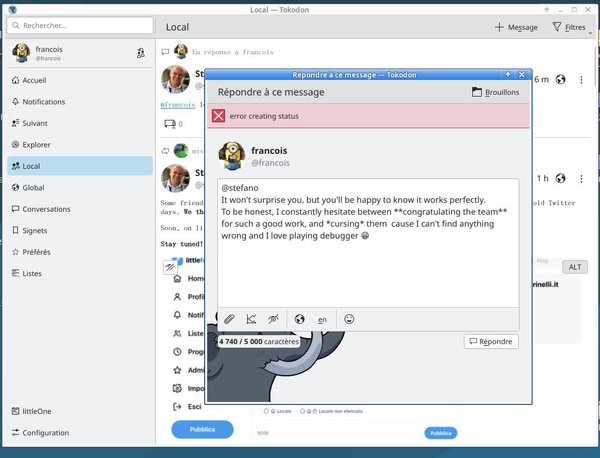Click the Rechercher search field
Image resolution: width=600 pixels, height=458 pixels.
80,26
